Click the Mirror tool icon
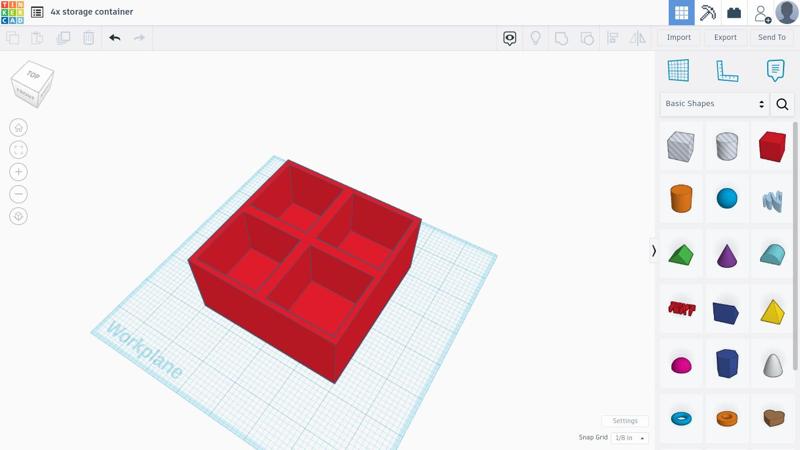The height and width of the screenshot is (450, 800). coord(638,38)
